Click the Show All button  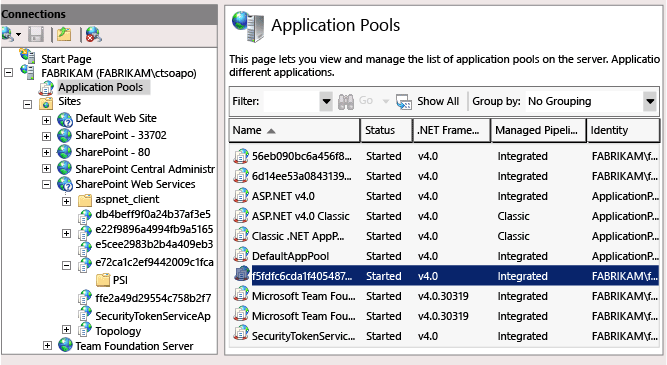427,101
